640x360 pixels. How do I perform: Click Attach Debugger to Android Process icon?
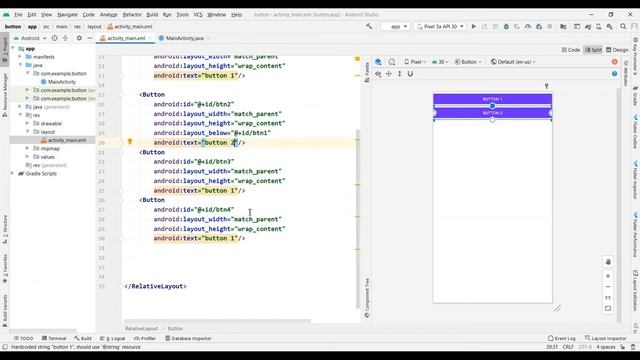(x=539, y=27)
